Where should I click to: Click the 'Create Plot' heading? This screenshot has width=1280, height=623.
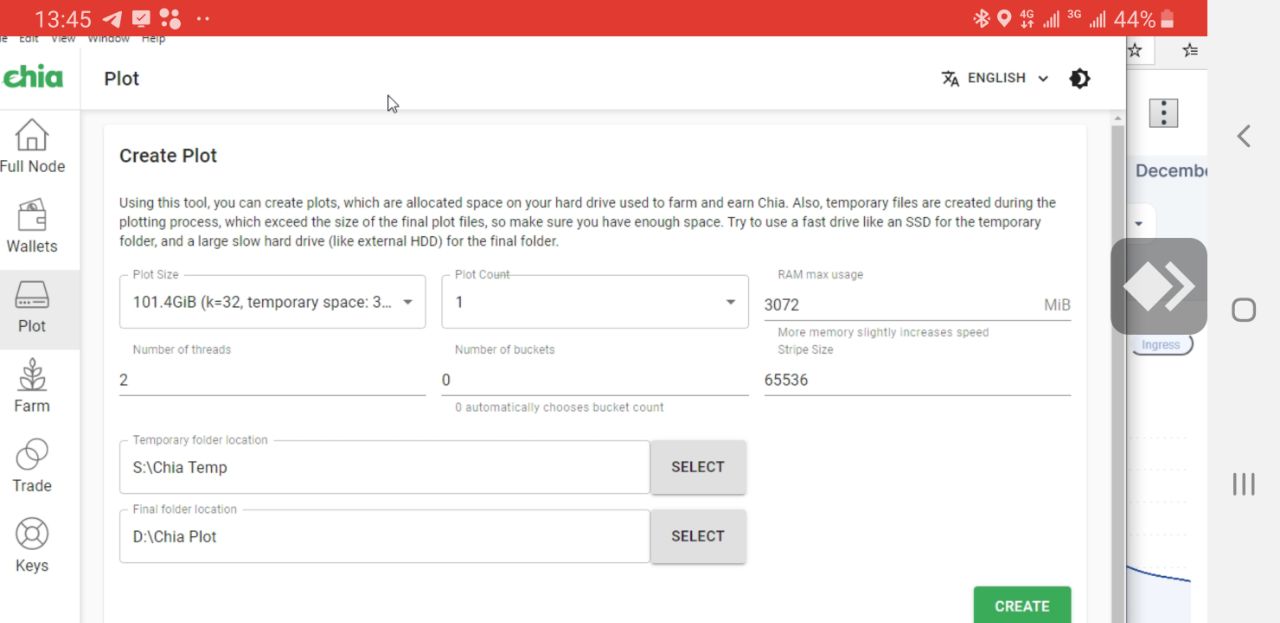click(x=168, y=156)
